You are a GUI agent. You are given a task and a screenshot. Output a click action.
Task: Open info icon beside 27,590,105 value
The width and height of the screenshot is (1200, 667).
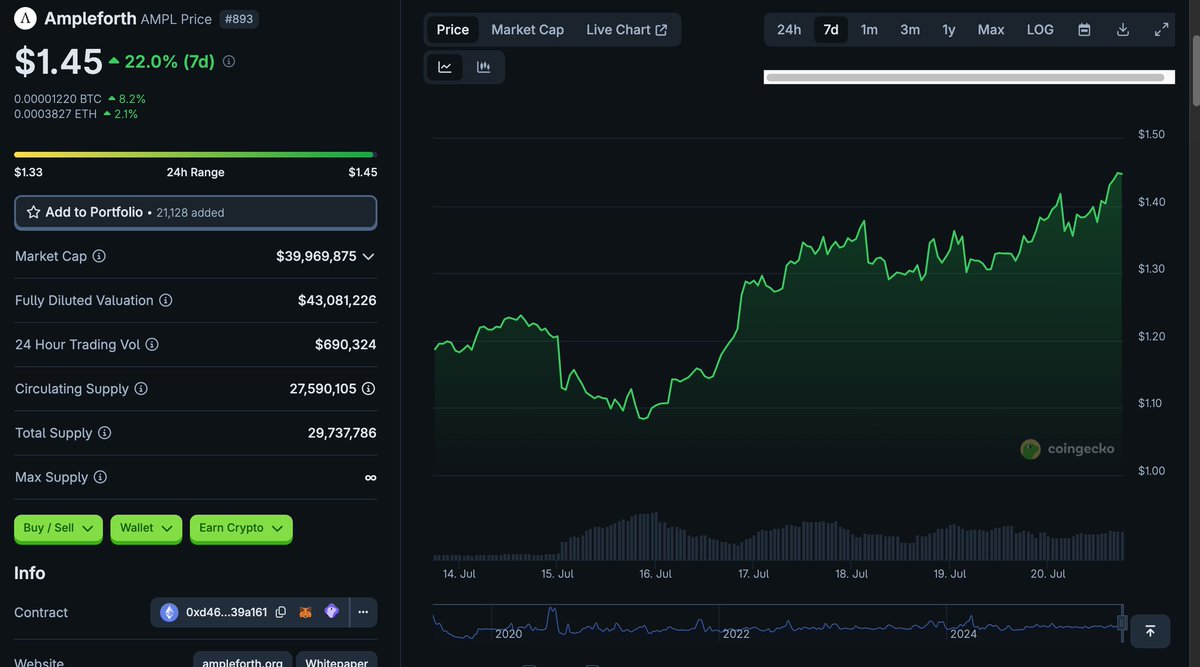pos(368,389)
